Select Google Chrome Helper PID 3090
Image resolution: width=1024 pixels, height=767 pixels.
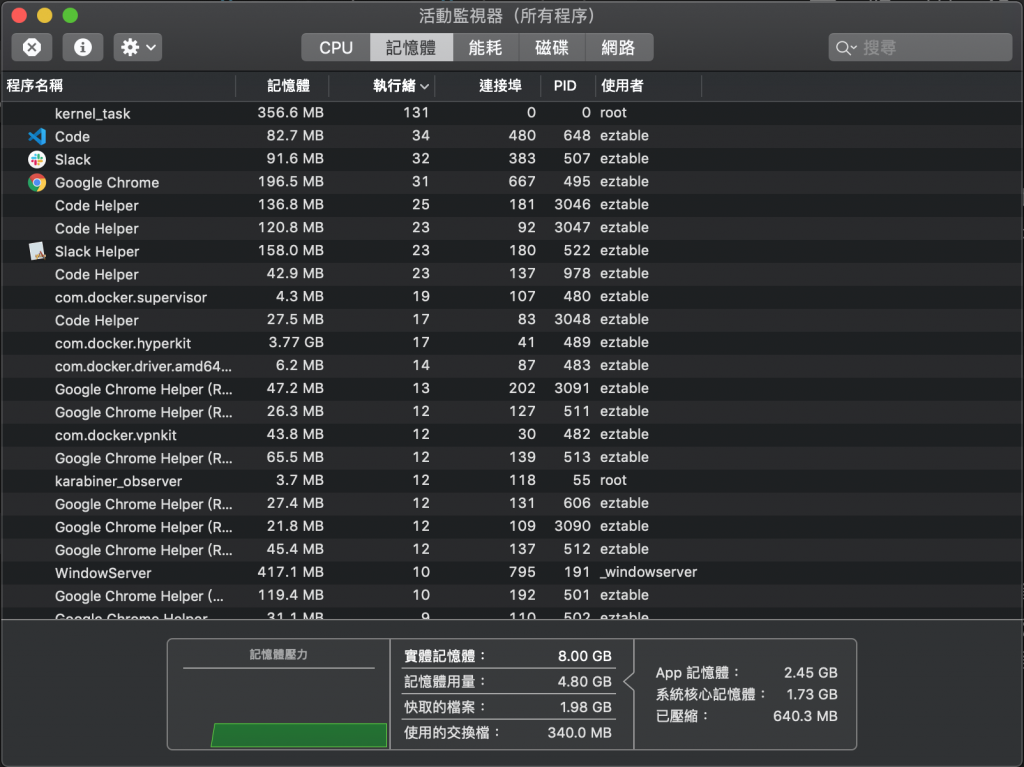[x=512, y=527]
